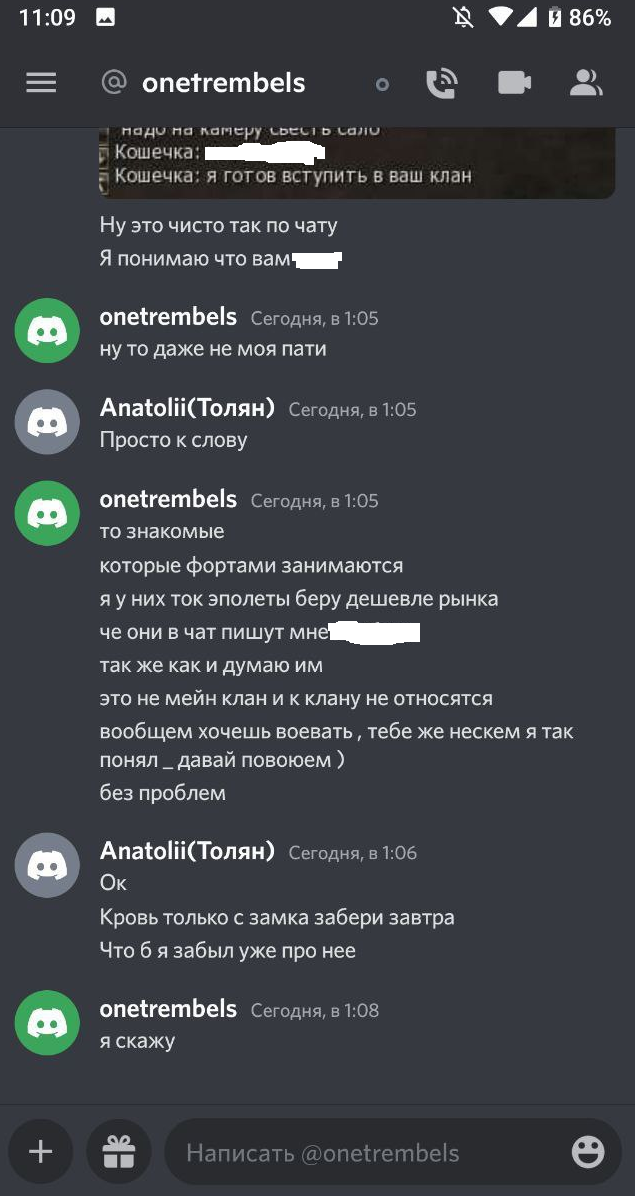
Task: Open the hamburger navigation menu
Action: 41,83
